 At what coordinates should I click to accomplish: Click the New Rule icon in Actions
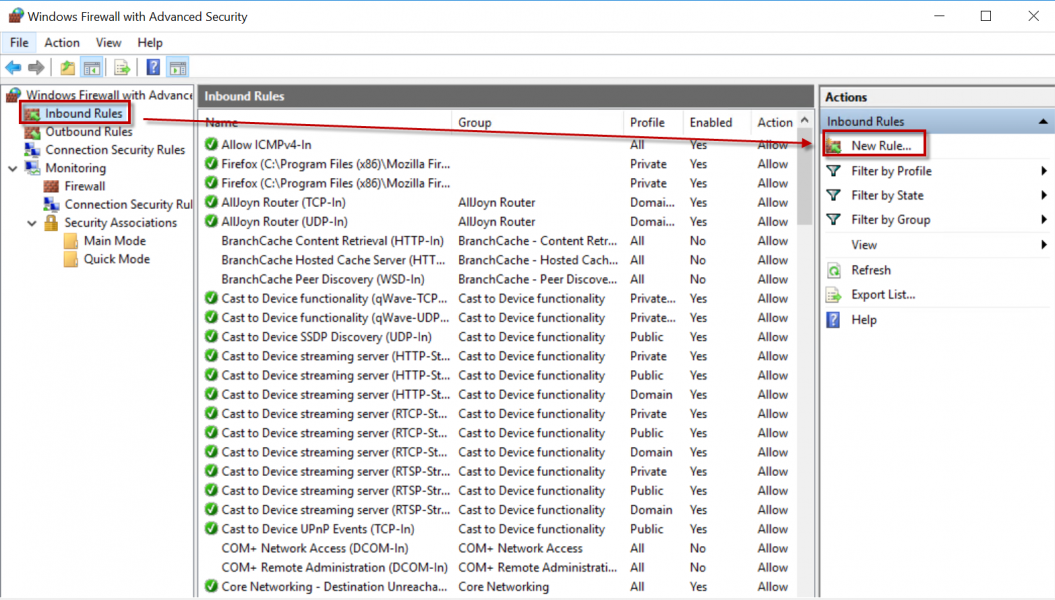pos(833,146)
